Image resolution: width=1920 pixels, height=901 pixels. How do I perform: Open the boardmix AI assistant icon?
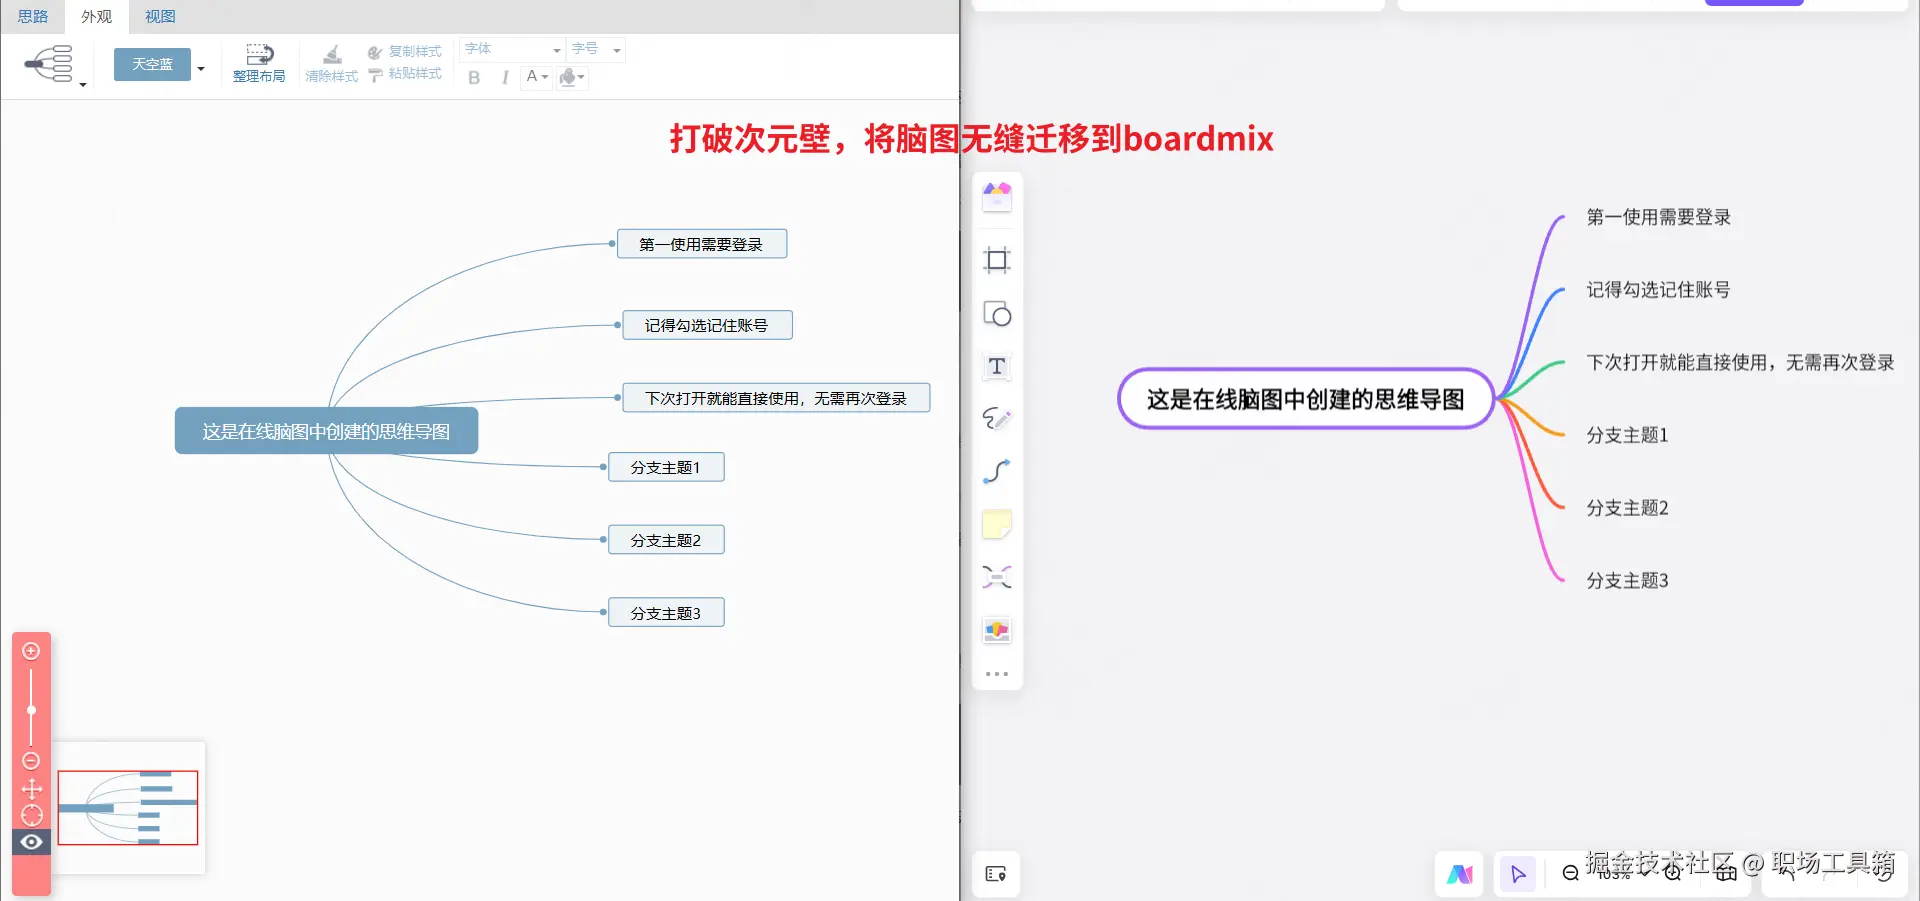pos(1460,874)
